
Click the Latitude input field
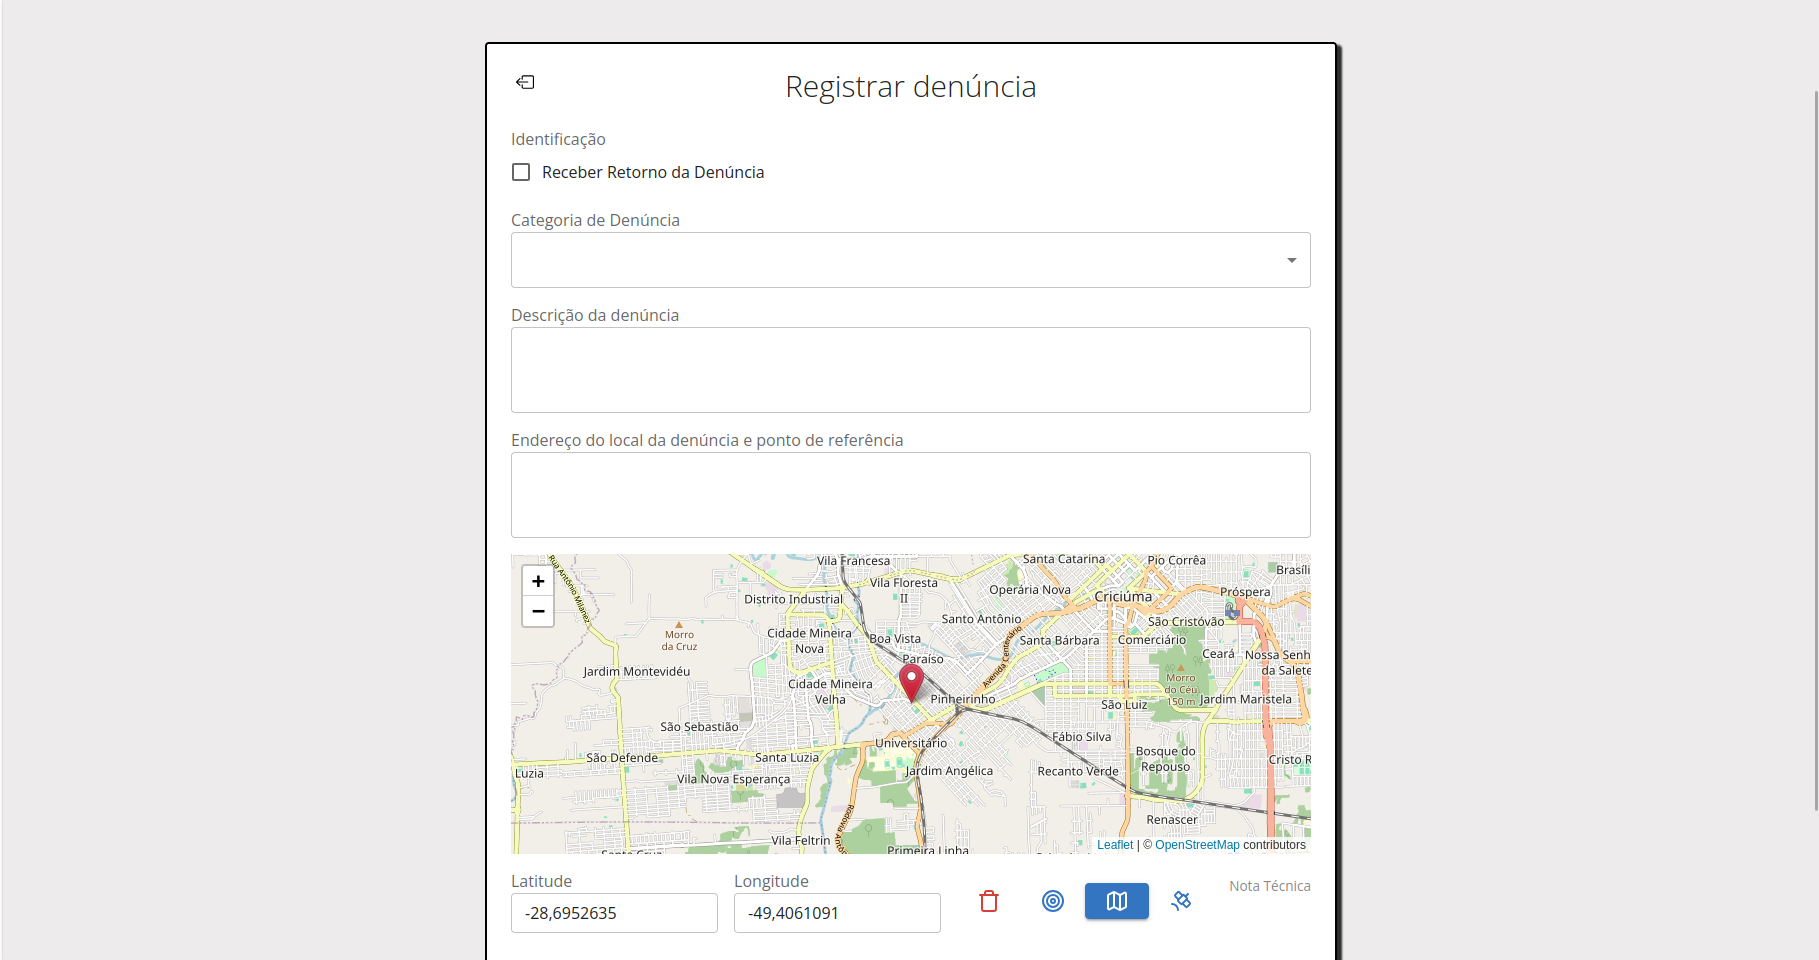[614, 913]
